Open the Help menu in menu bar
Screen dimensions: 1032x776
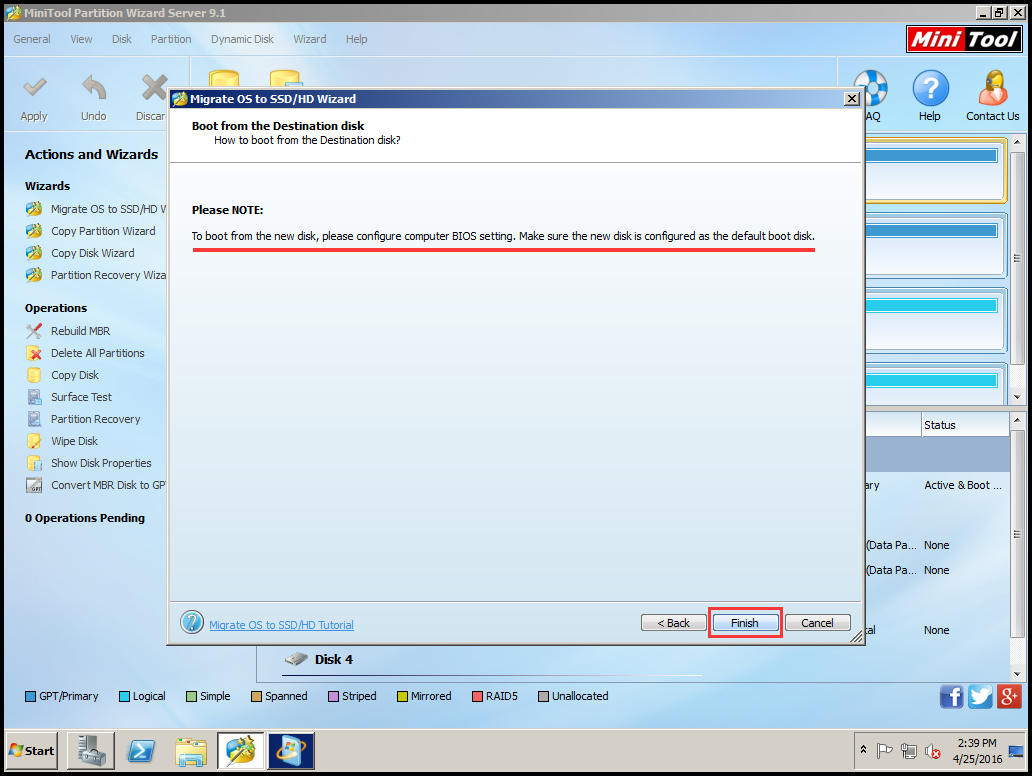point(357,39)
